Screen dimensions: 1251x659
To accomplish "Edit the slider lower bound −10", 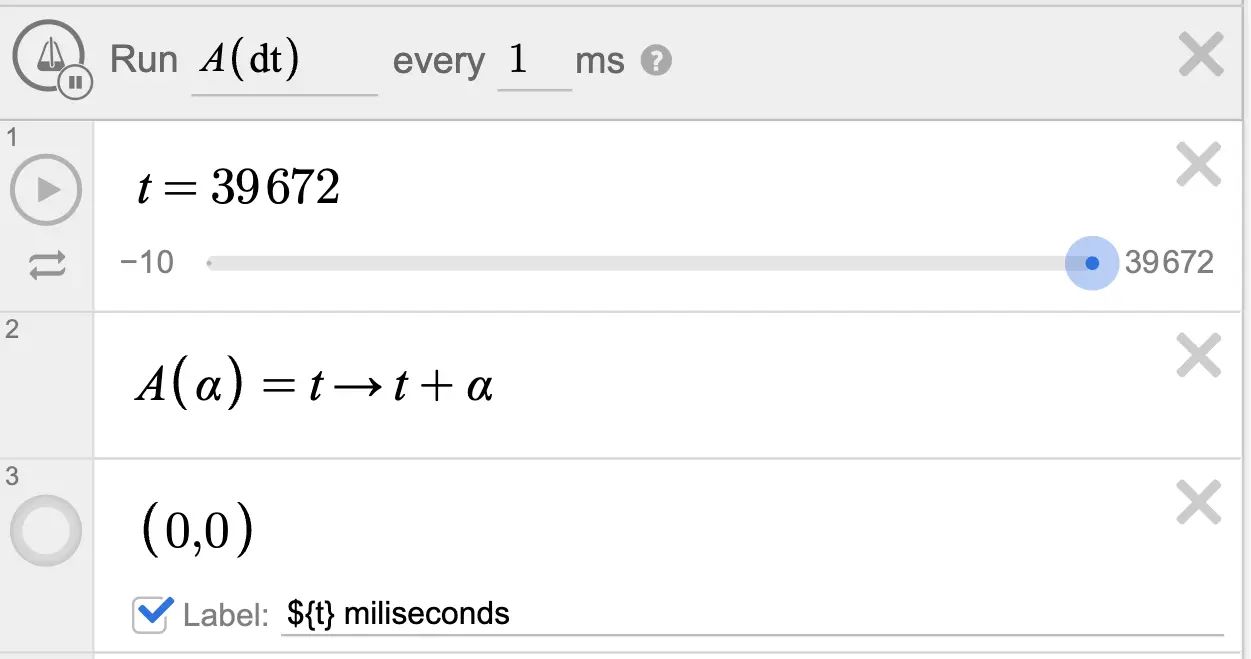I will (147, 263).
